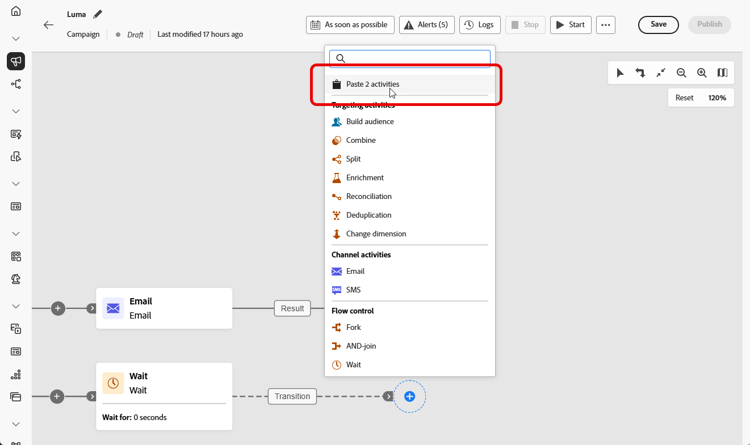
Task: Select Build audience activity
Action: click(x=369, y=122)
